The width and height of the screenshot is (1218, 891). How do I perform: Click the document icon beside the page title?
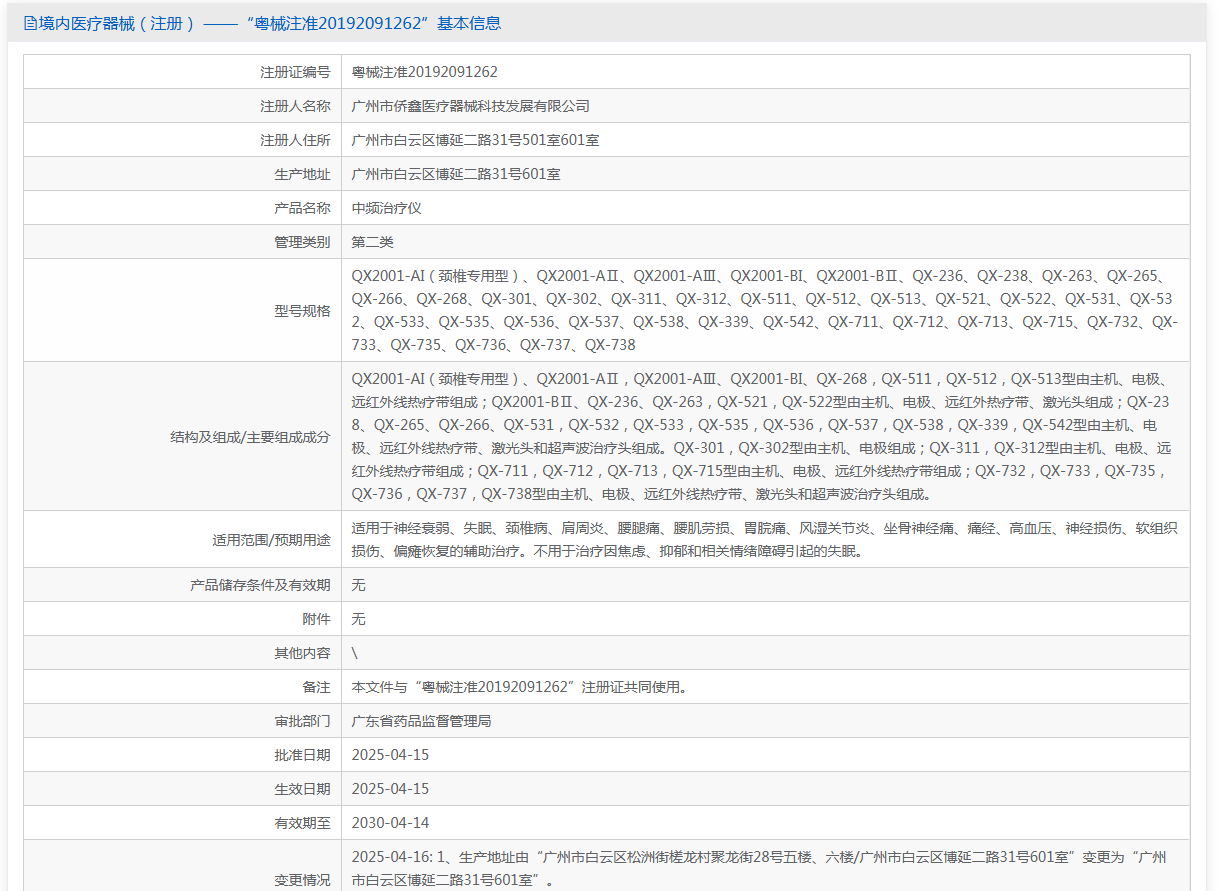point(30,23)
